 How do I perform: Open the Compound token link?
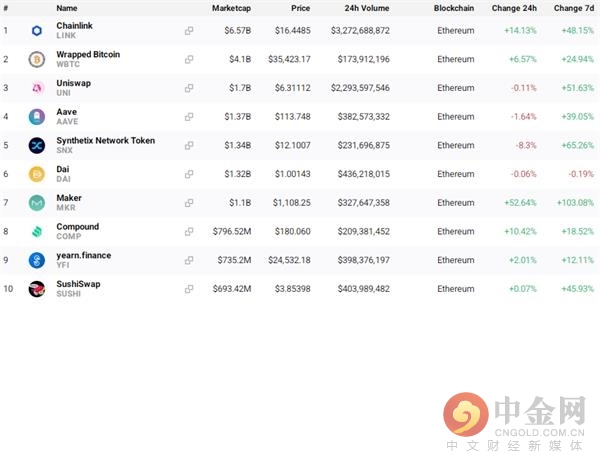[78, 226]
